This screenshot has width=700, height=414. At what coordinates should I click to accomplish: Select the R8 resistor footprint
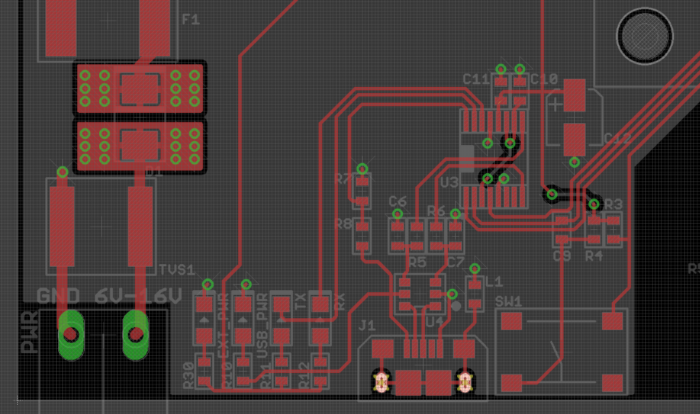[x=362, y=233]
